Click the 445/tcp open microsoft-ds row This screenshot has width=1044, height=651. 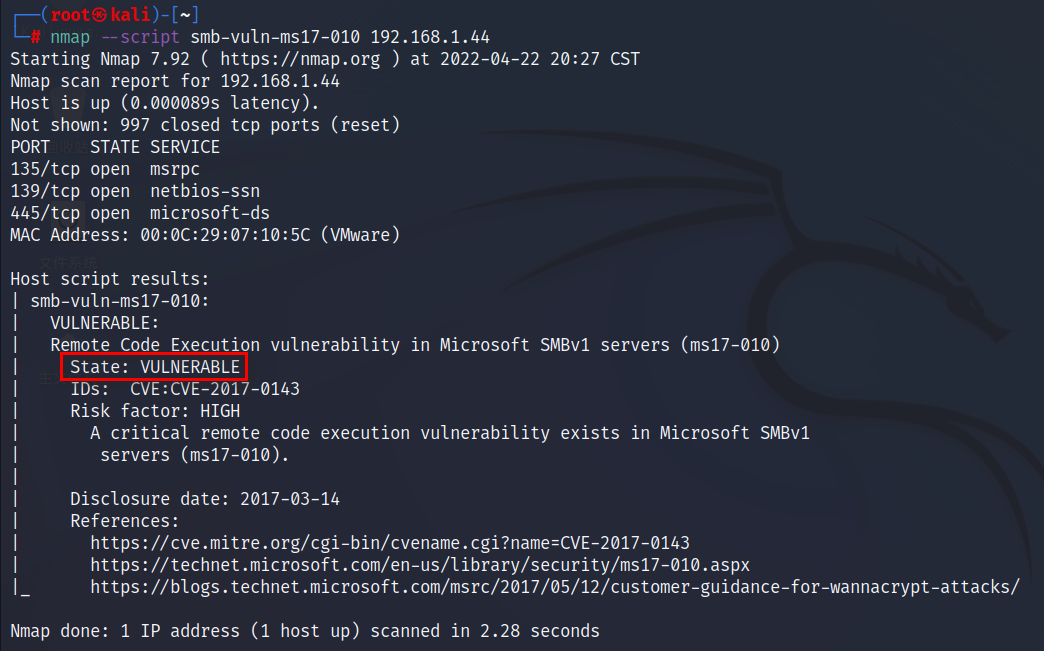pyautogui.click(x=140, y=213)
